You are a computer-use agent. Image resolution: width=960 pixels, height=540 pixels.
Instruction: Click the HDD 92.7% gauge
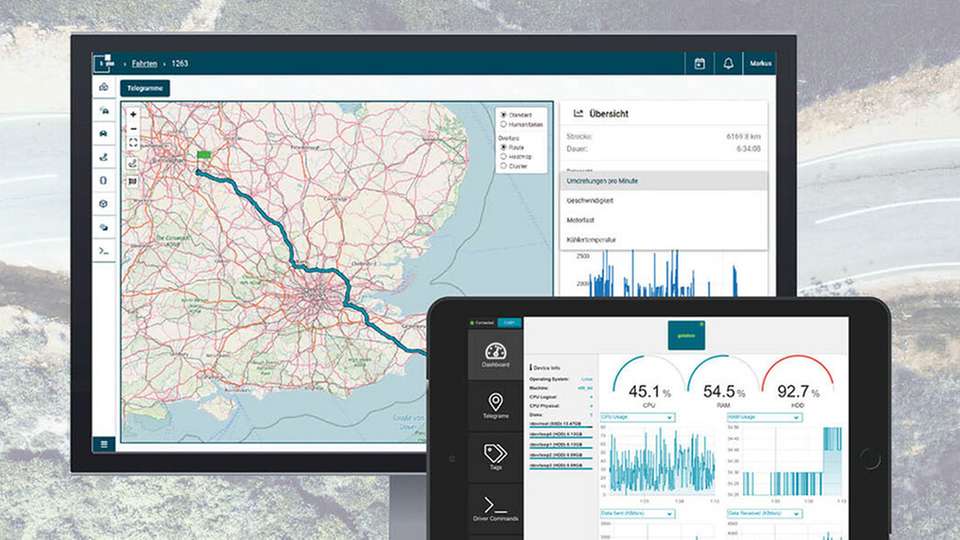click(798, 383)
